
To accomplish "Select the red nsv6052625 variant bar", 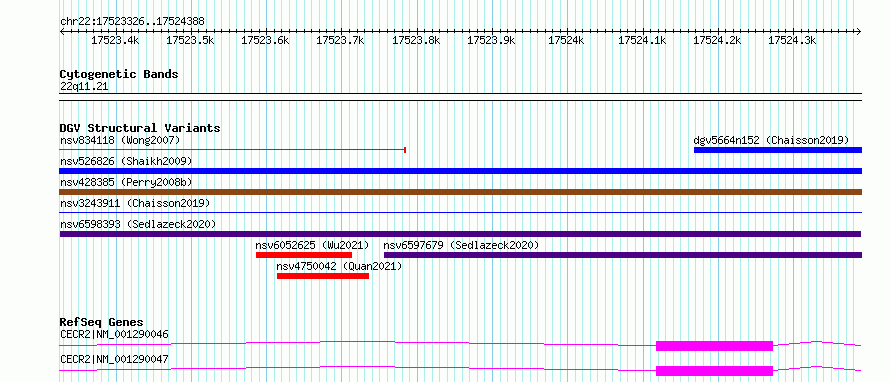I will coord(304,255).
